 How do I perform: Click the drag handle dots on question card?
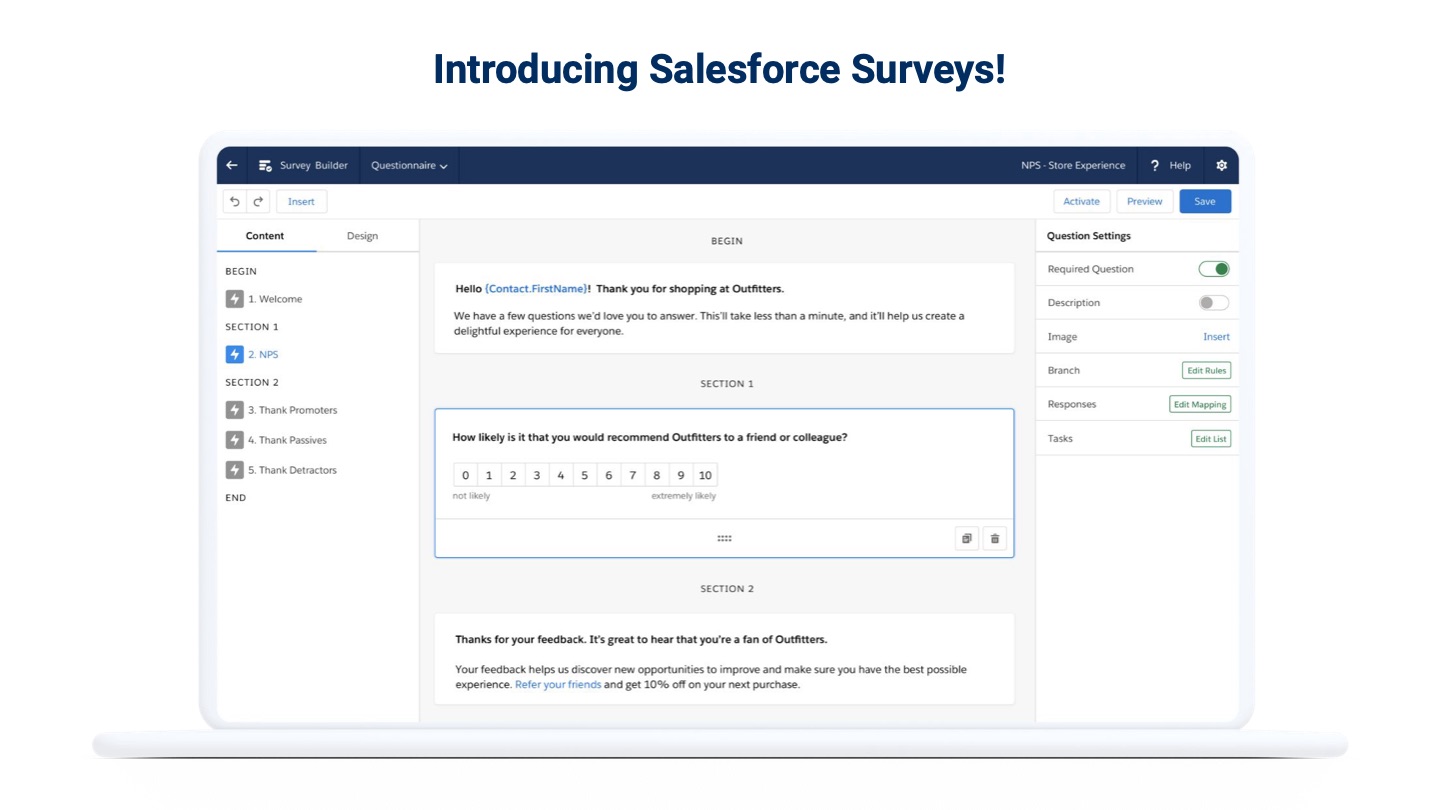click(724, 538)
